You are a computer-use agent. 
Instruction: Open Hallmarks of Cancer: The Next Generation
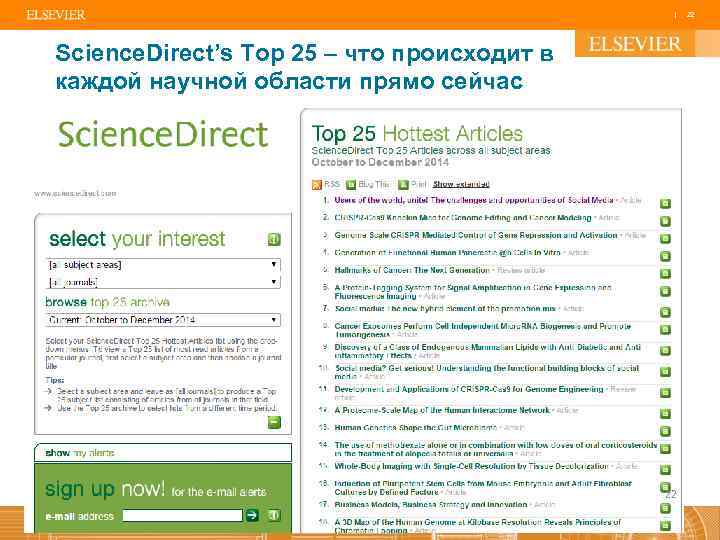(412, 270)
